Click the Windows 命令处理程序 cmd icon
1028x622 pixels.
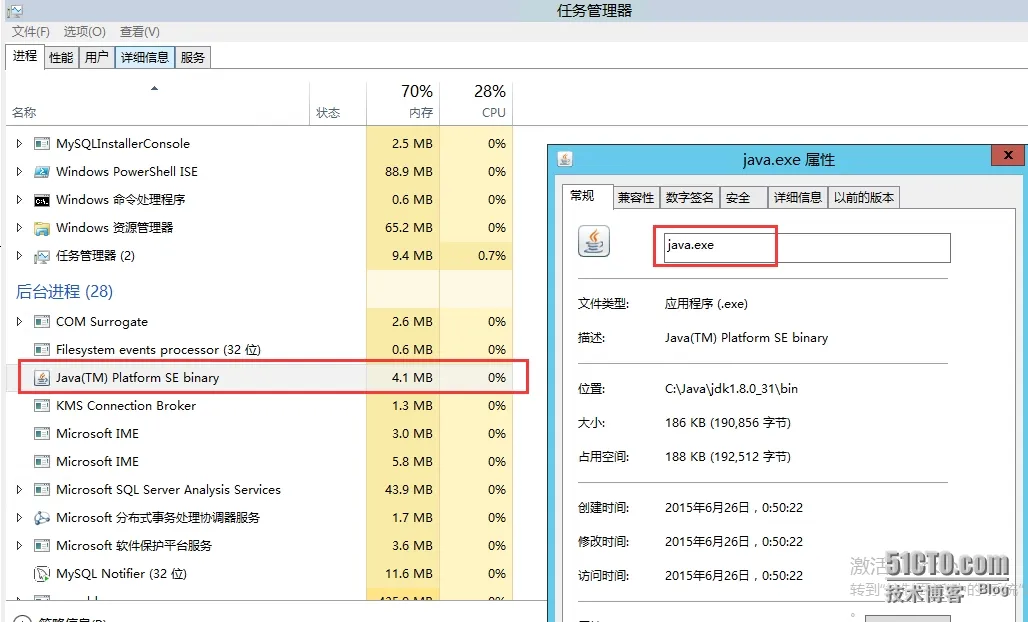point(42,200)
